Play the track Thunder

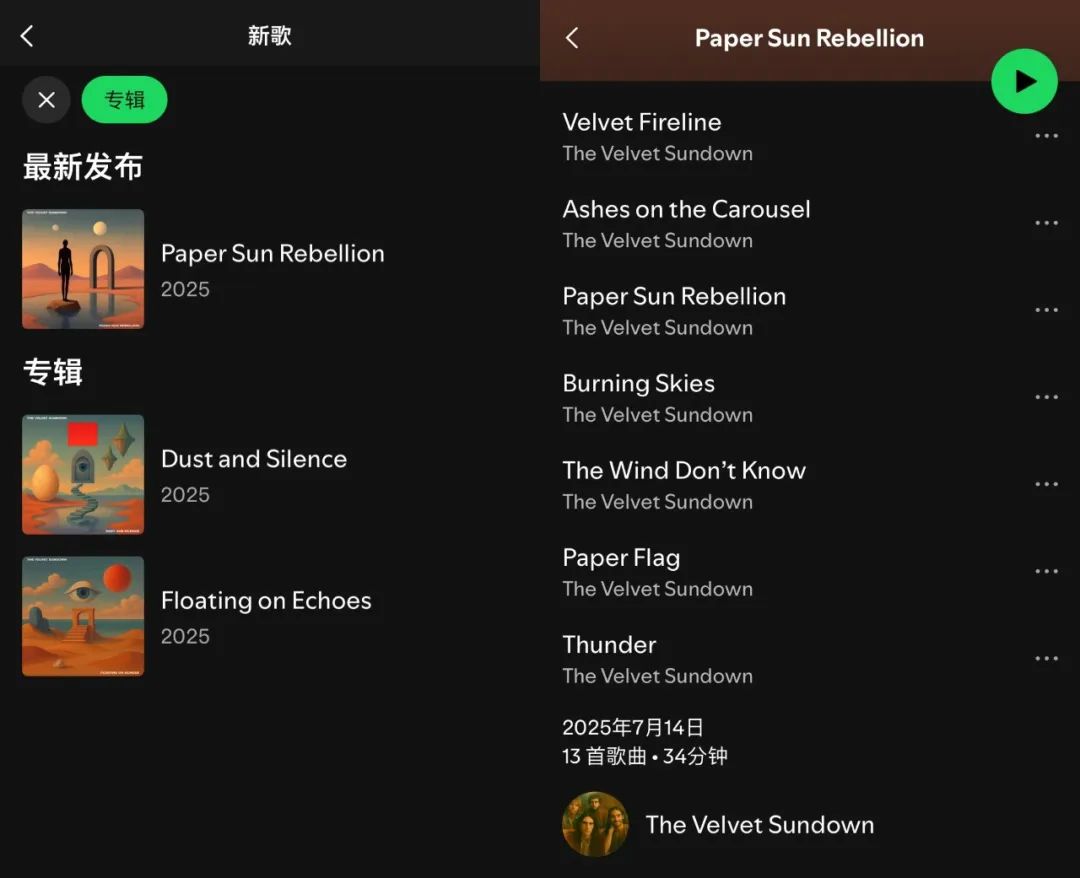(792, 659)
